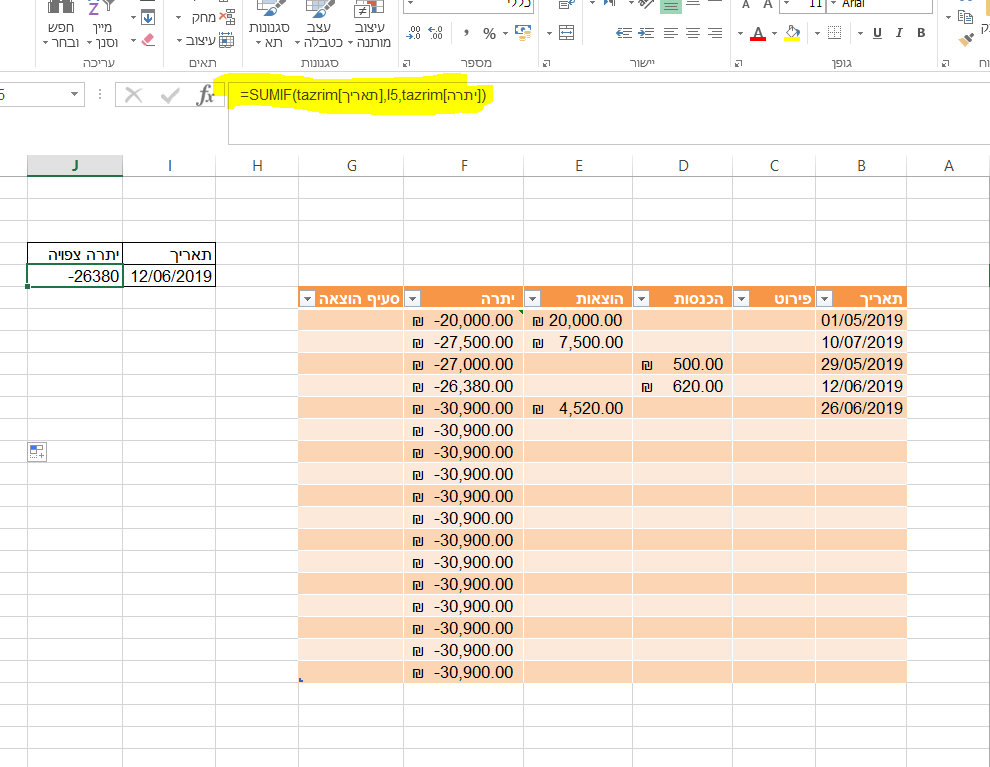Select the cell containing 12/06/2019
990x767 pixels.
(170, 276)
